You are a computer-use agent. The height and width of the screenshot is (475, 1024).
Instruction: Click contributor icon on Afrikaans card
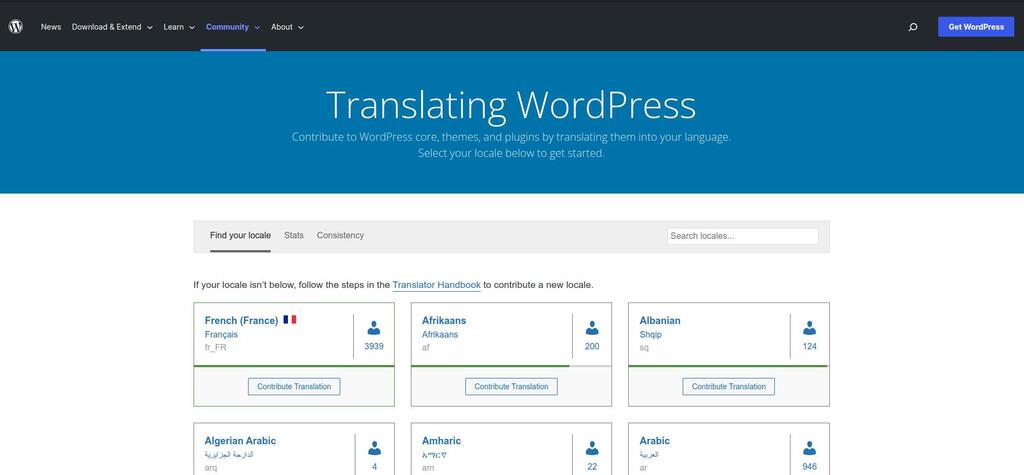tap(592, 328)
